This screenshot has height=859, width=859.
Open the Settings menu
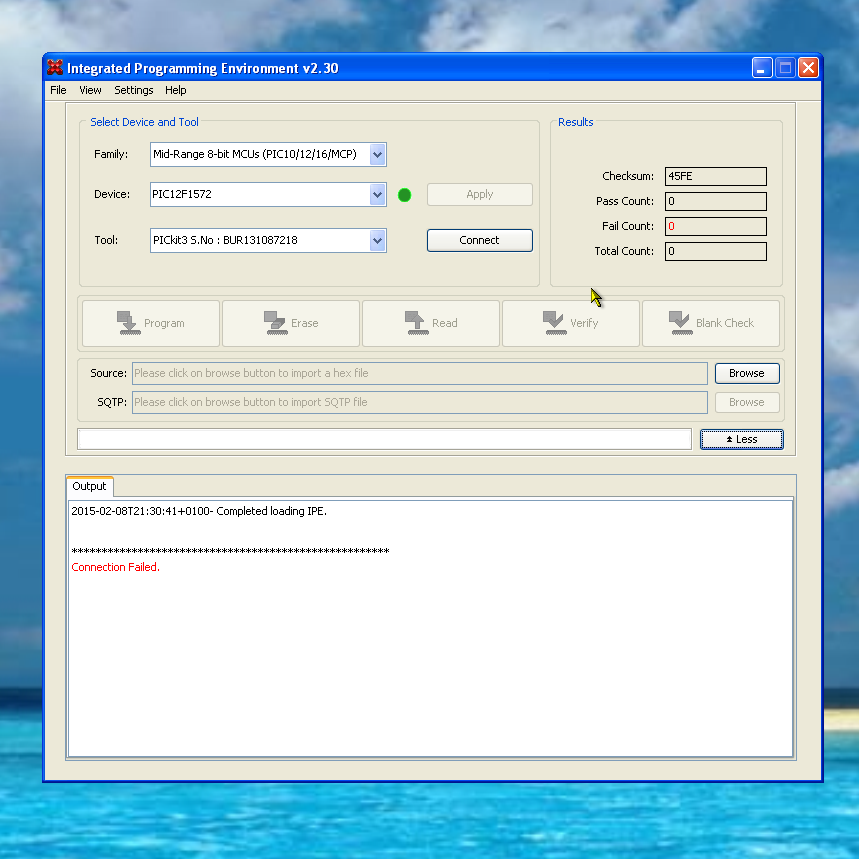point(134,90)
